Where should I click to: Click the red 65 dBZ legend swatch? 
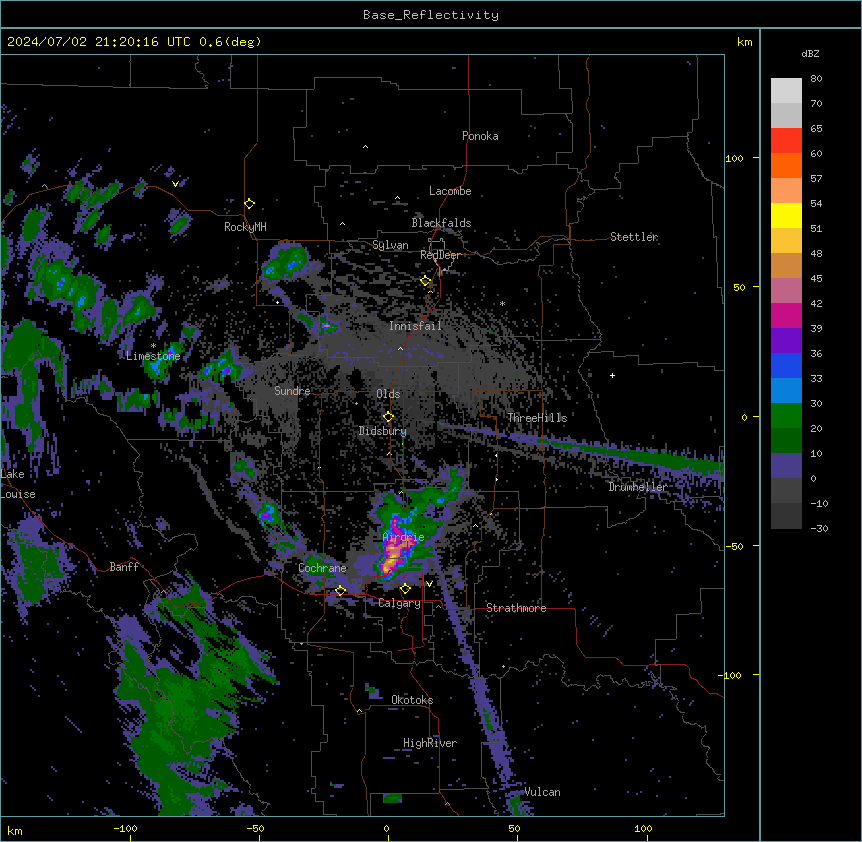click(786, 140)
